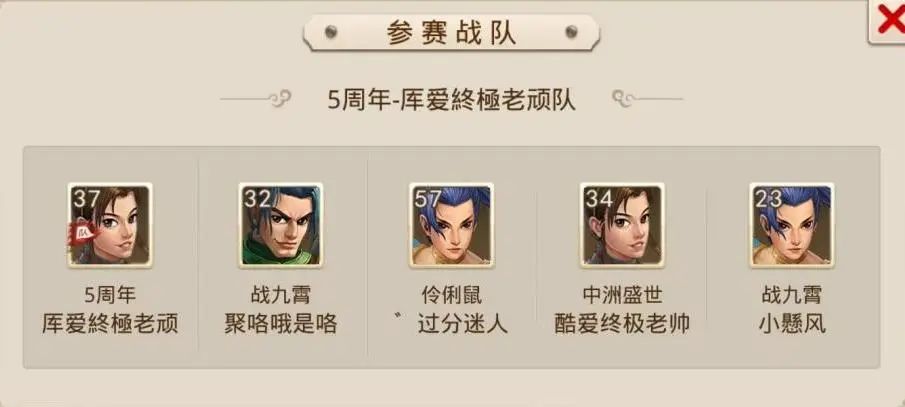This screenshot has width=905, height=407.
Task: Select team name 5周年-库爱終極老顽队
Action: 451,100
